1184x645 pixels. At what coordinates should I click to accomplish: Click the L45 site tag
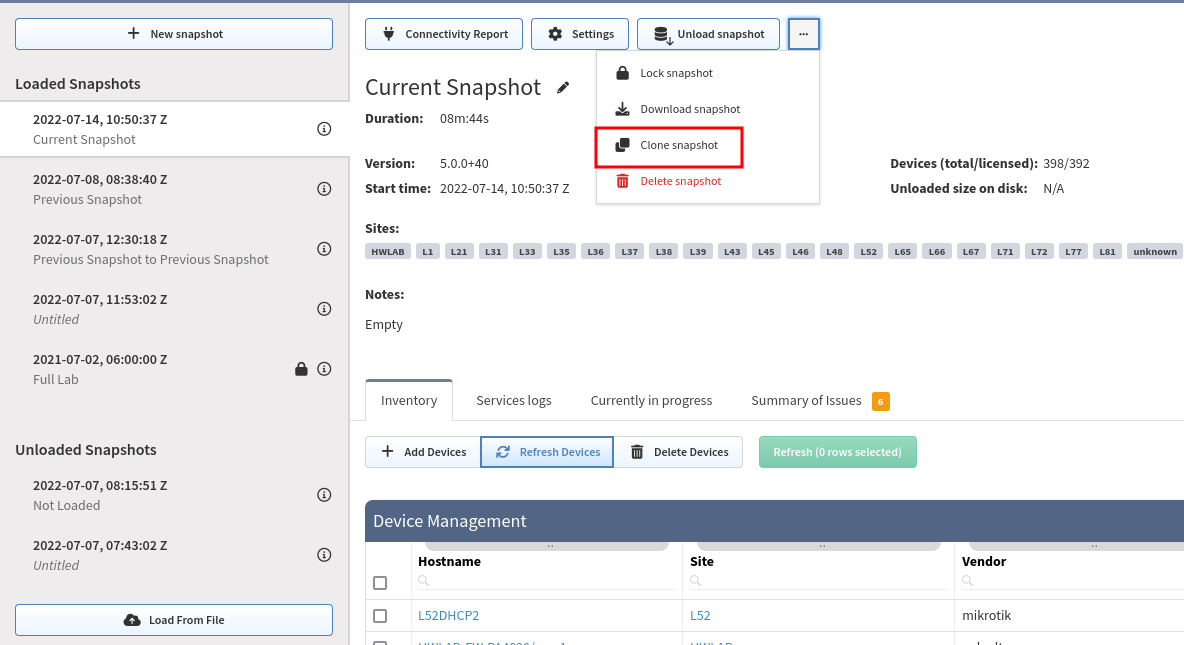(766, 252)
